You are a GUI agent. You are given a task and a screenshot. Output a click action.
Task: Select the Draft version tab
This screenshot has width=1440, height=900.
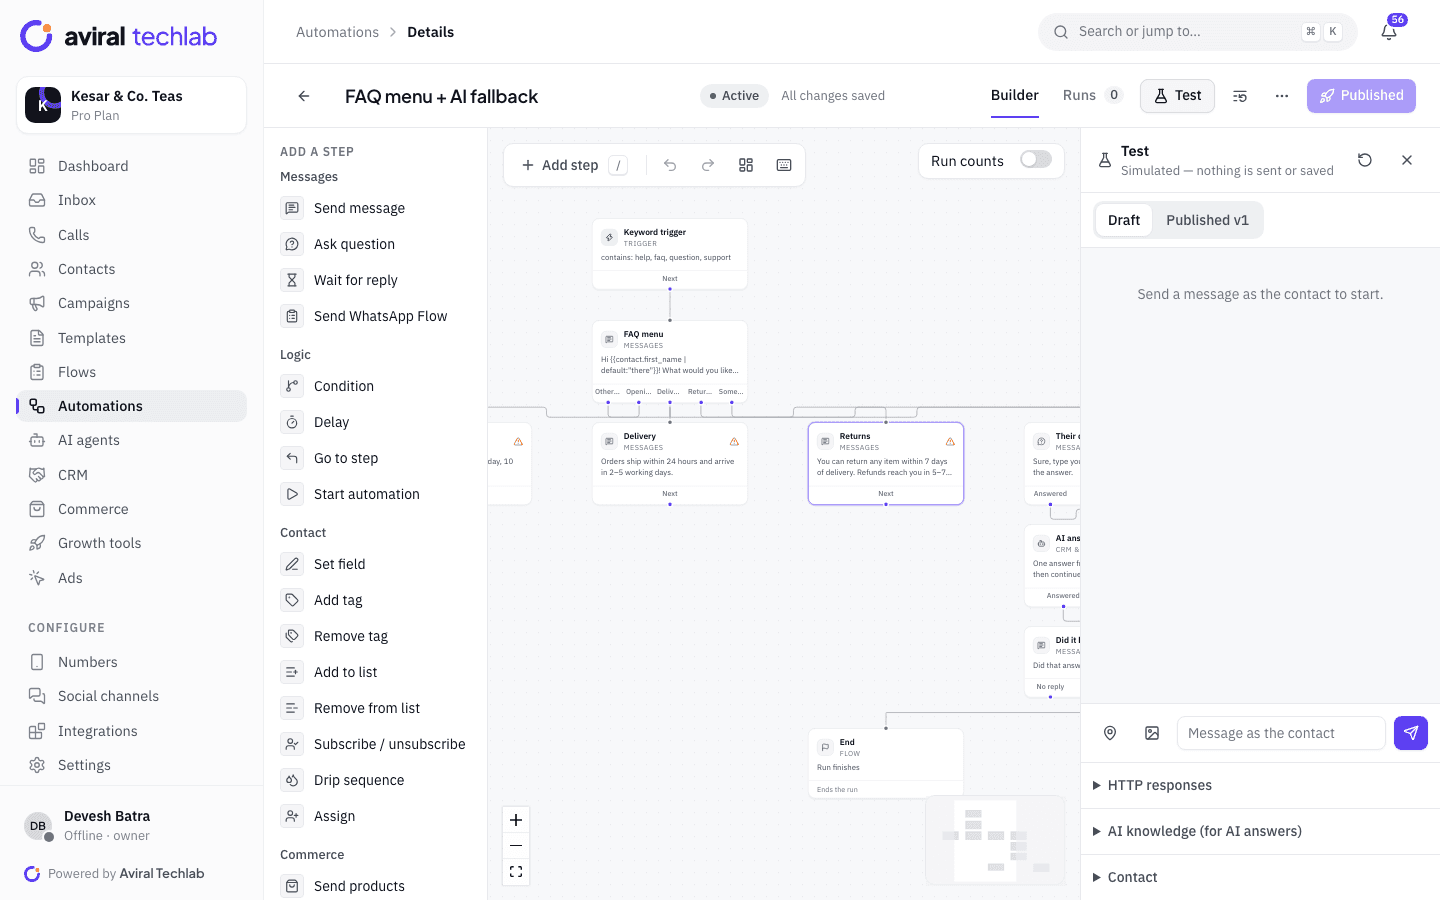[1124, 220]
